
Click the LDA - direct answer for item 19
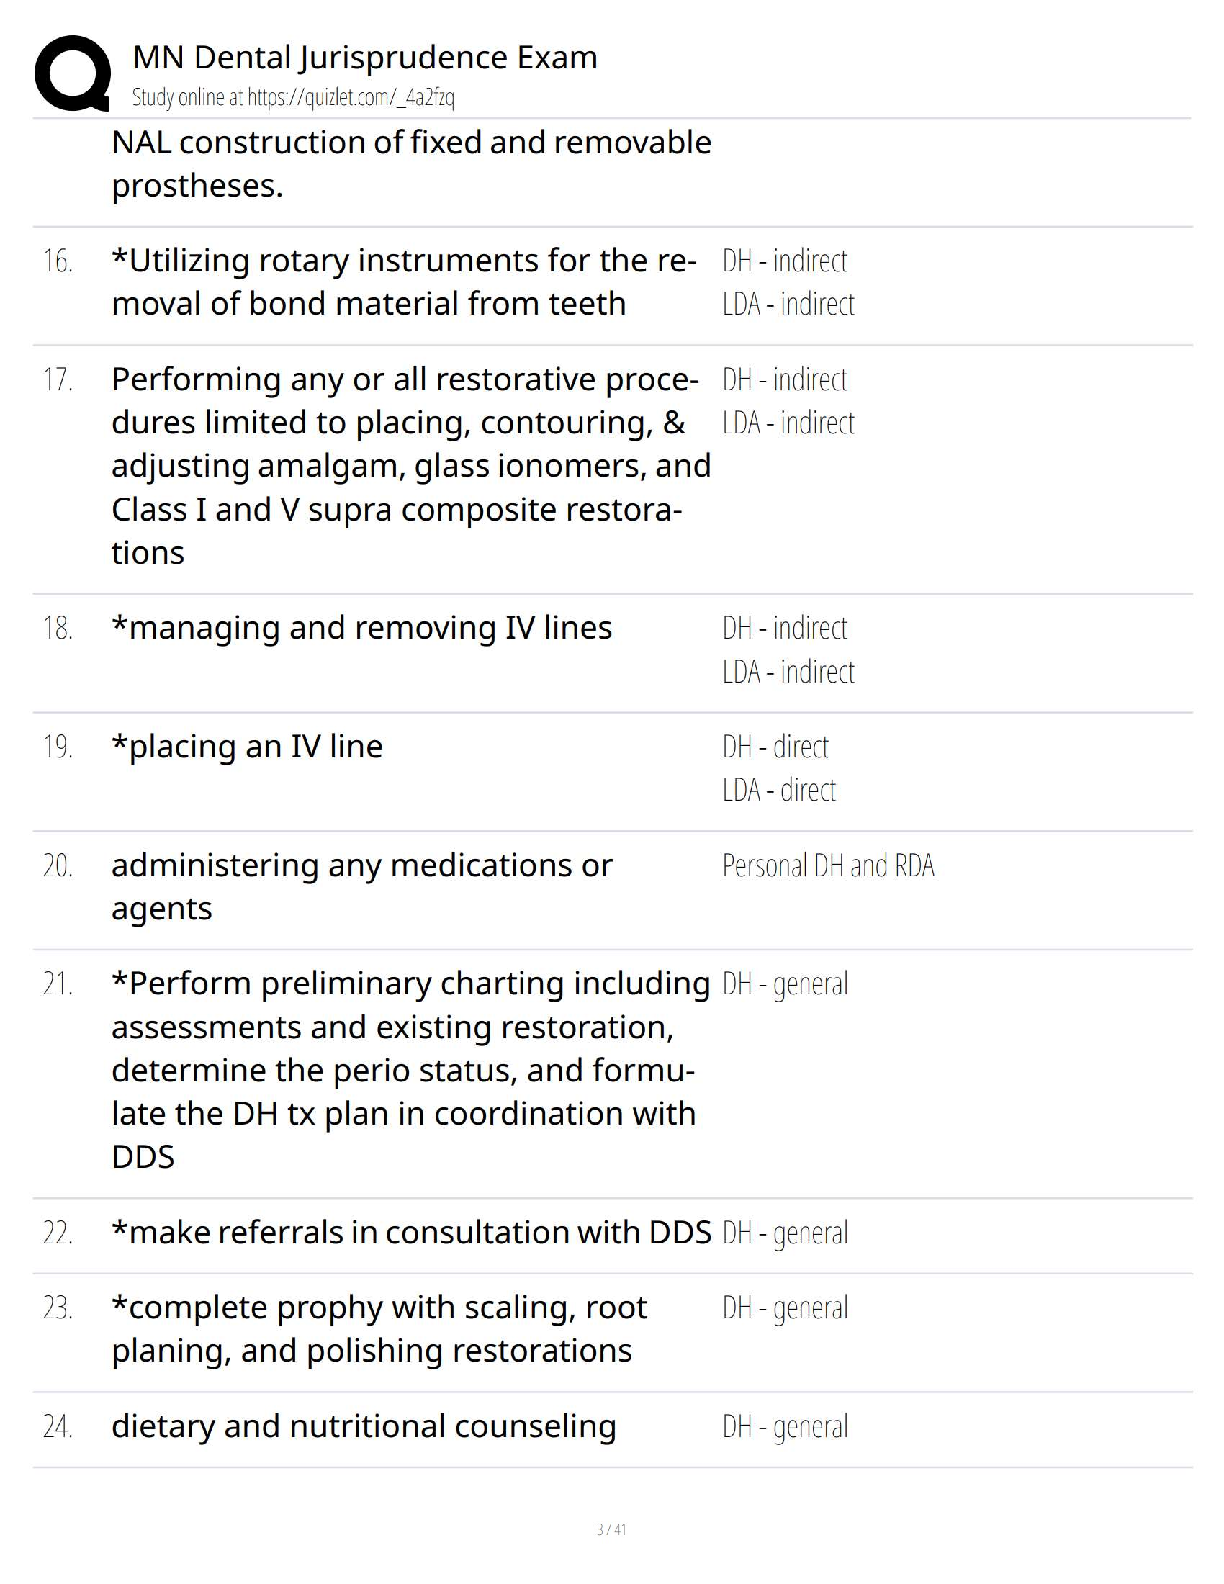tap(779, 791)
